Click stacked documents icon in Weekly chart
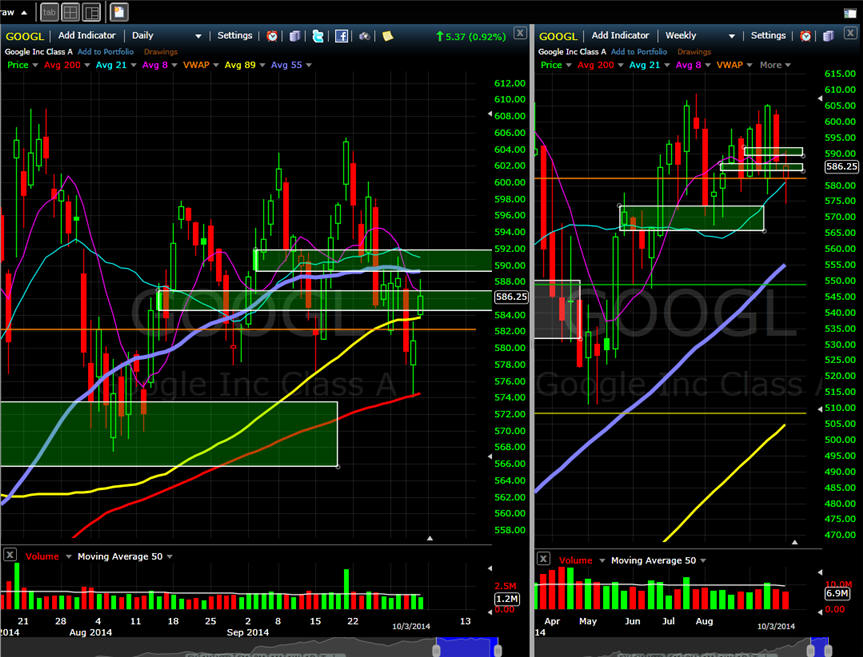 (828, 36)
